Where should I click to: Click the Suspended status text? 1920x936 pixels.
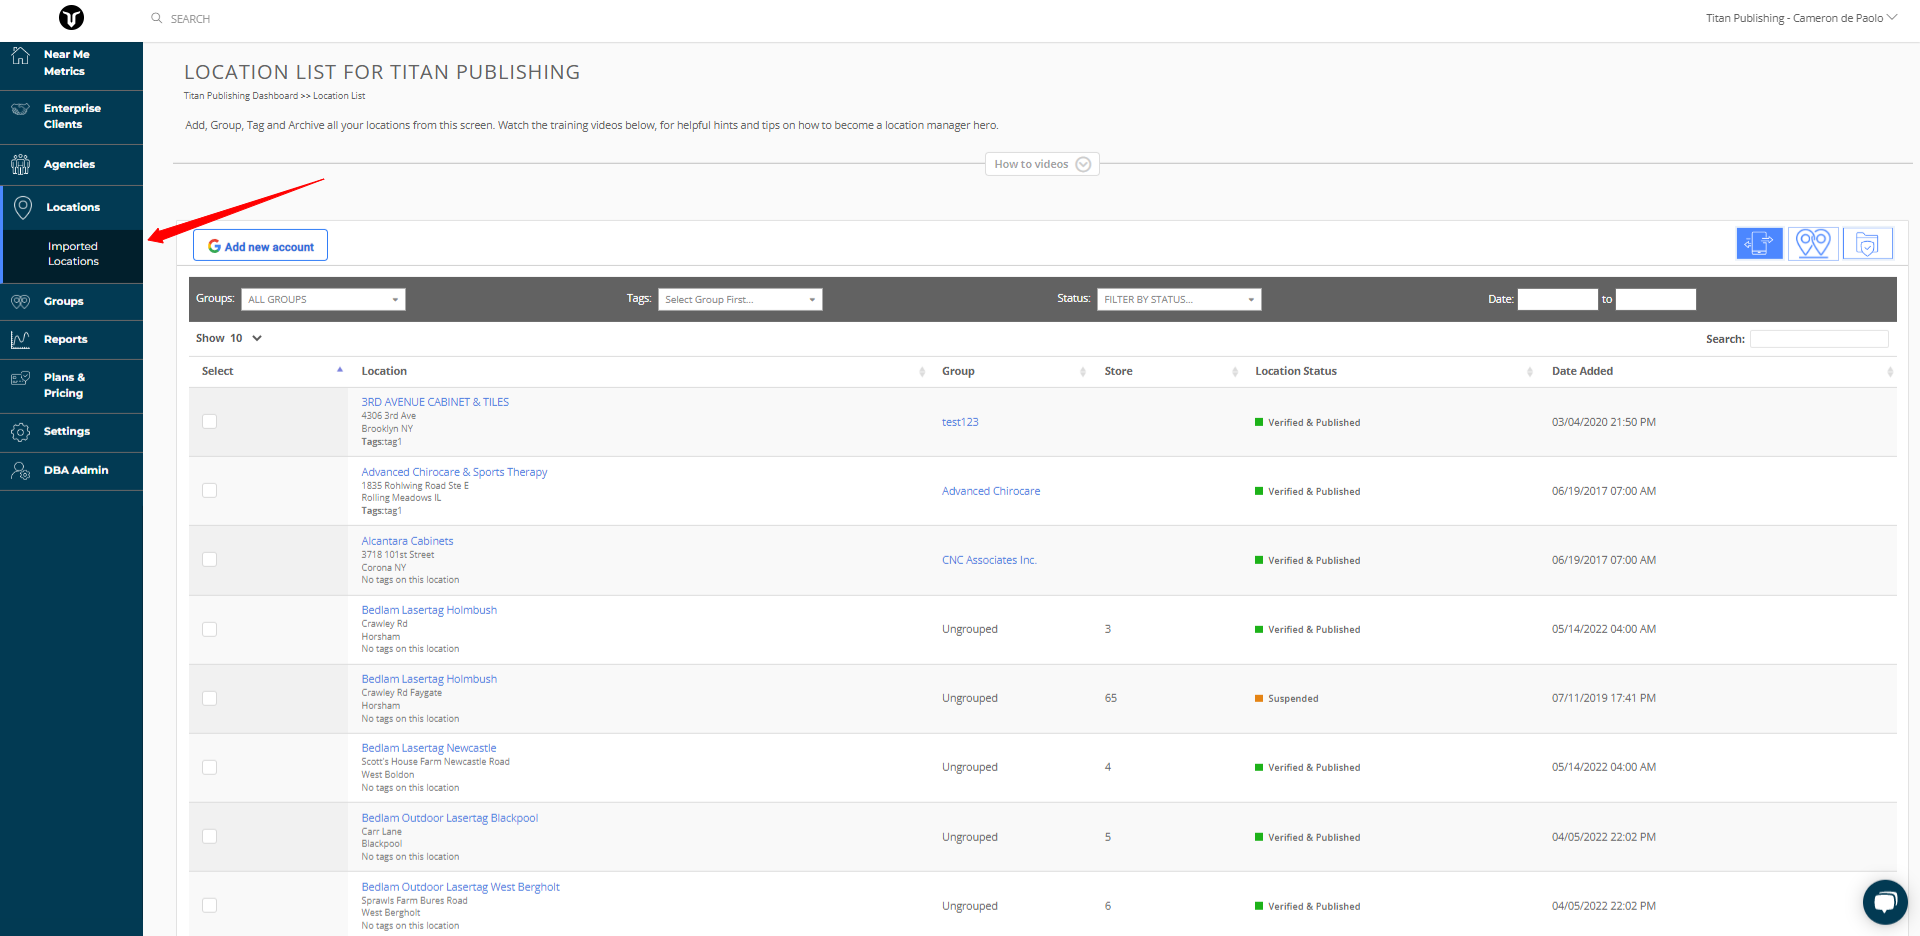pyautogui.click(x=1293, y=699)
